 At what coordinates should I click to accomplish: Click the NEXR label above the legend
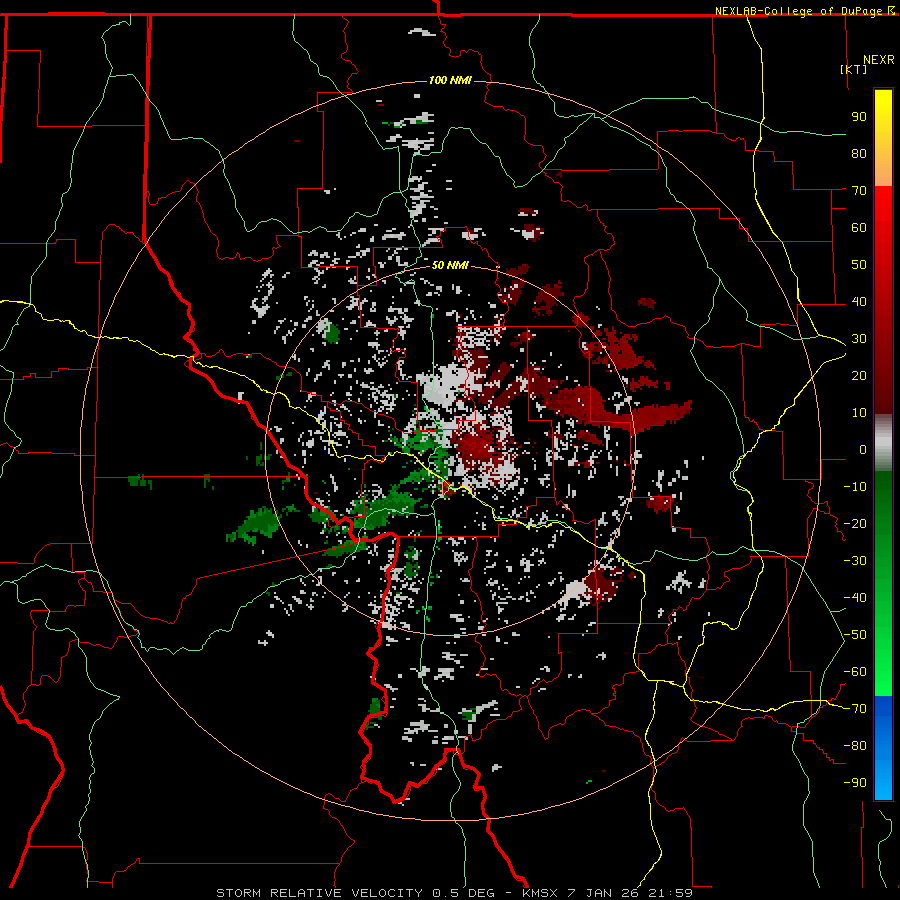(879, 60)
